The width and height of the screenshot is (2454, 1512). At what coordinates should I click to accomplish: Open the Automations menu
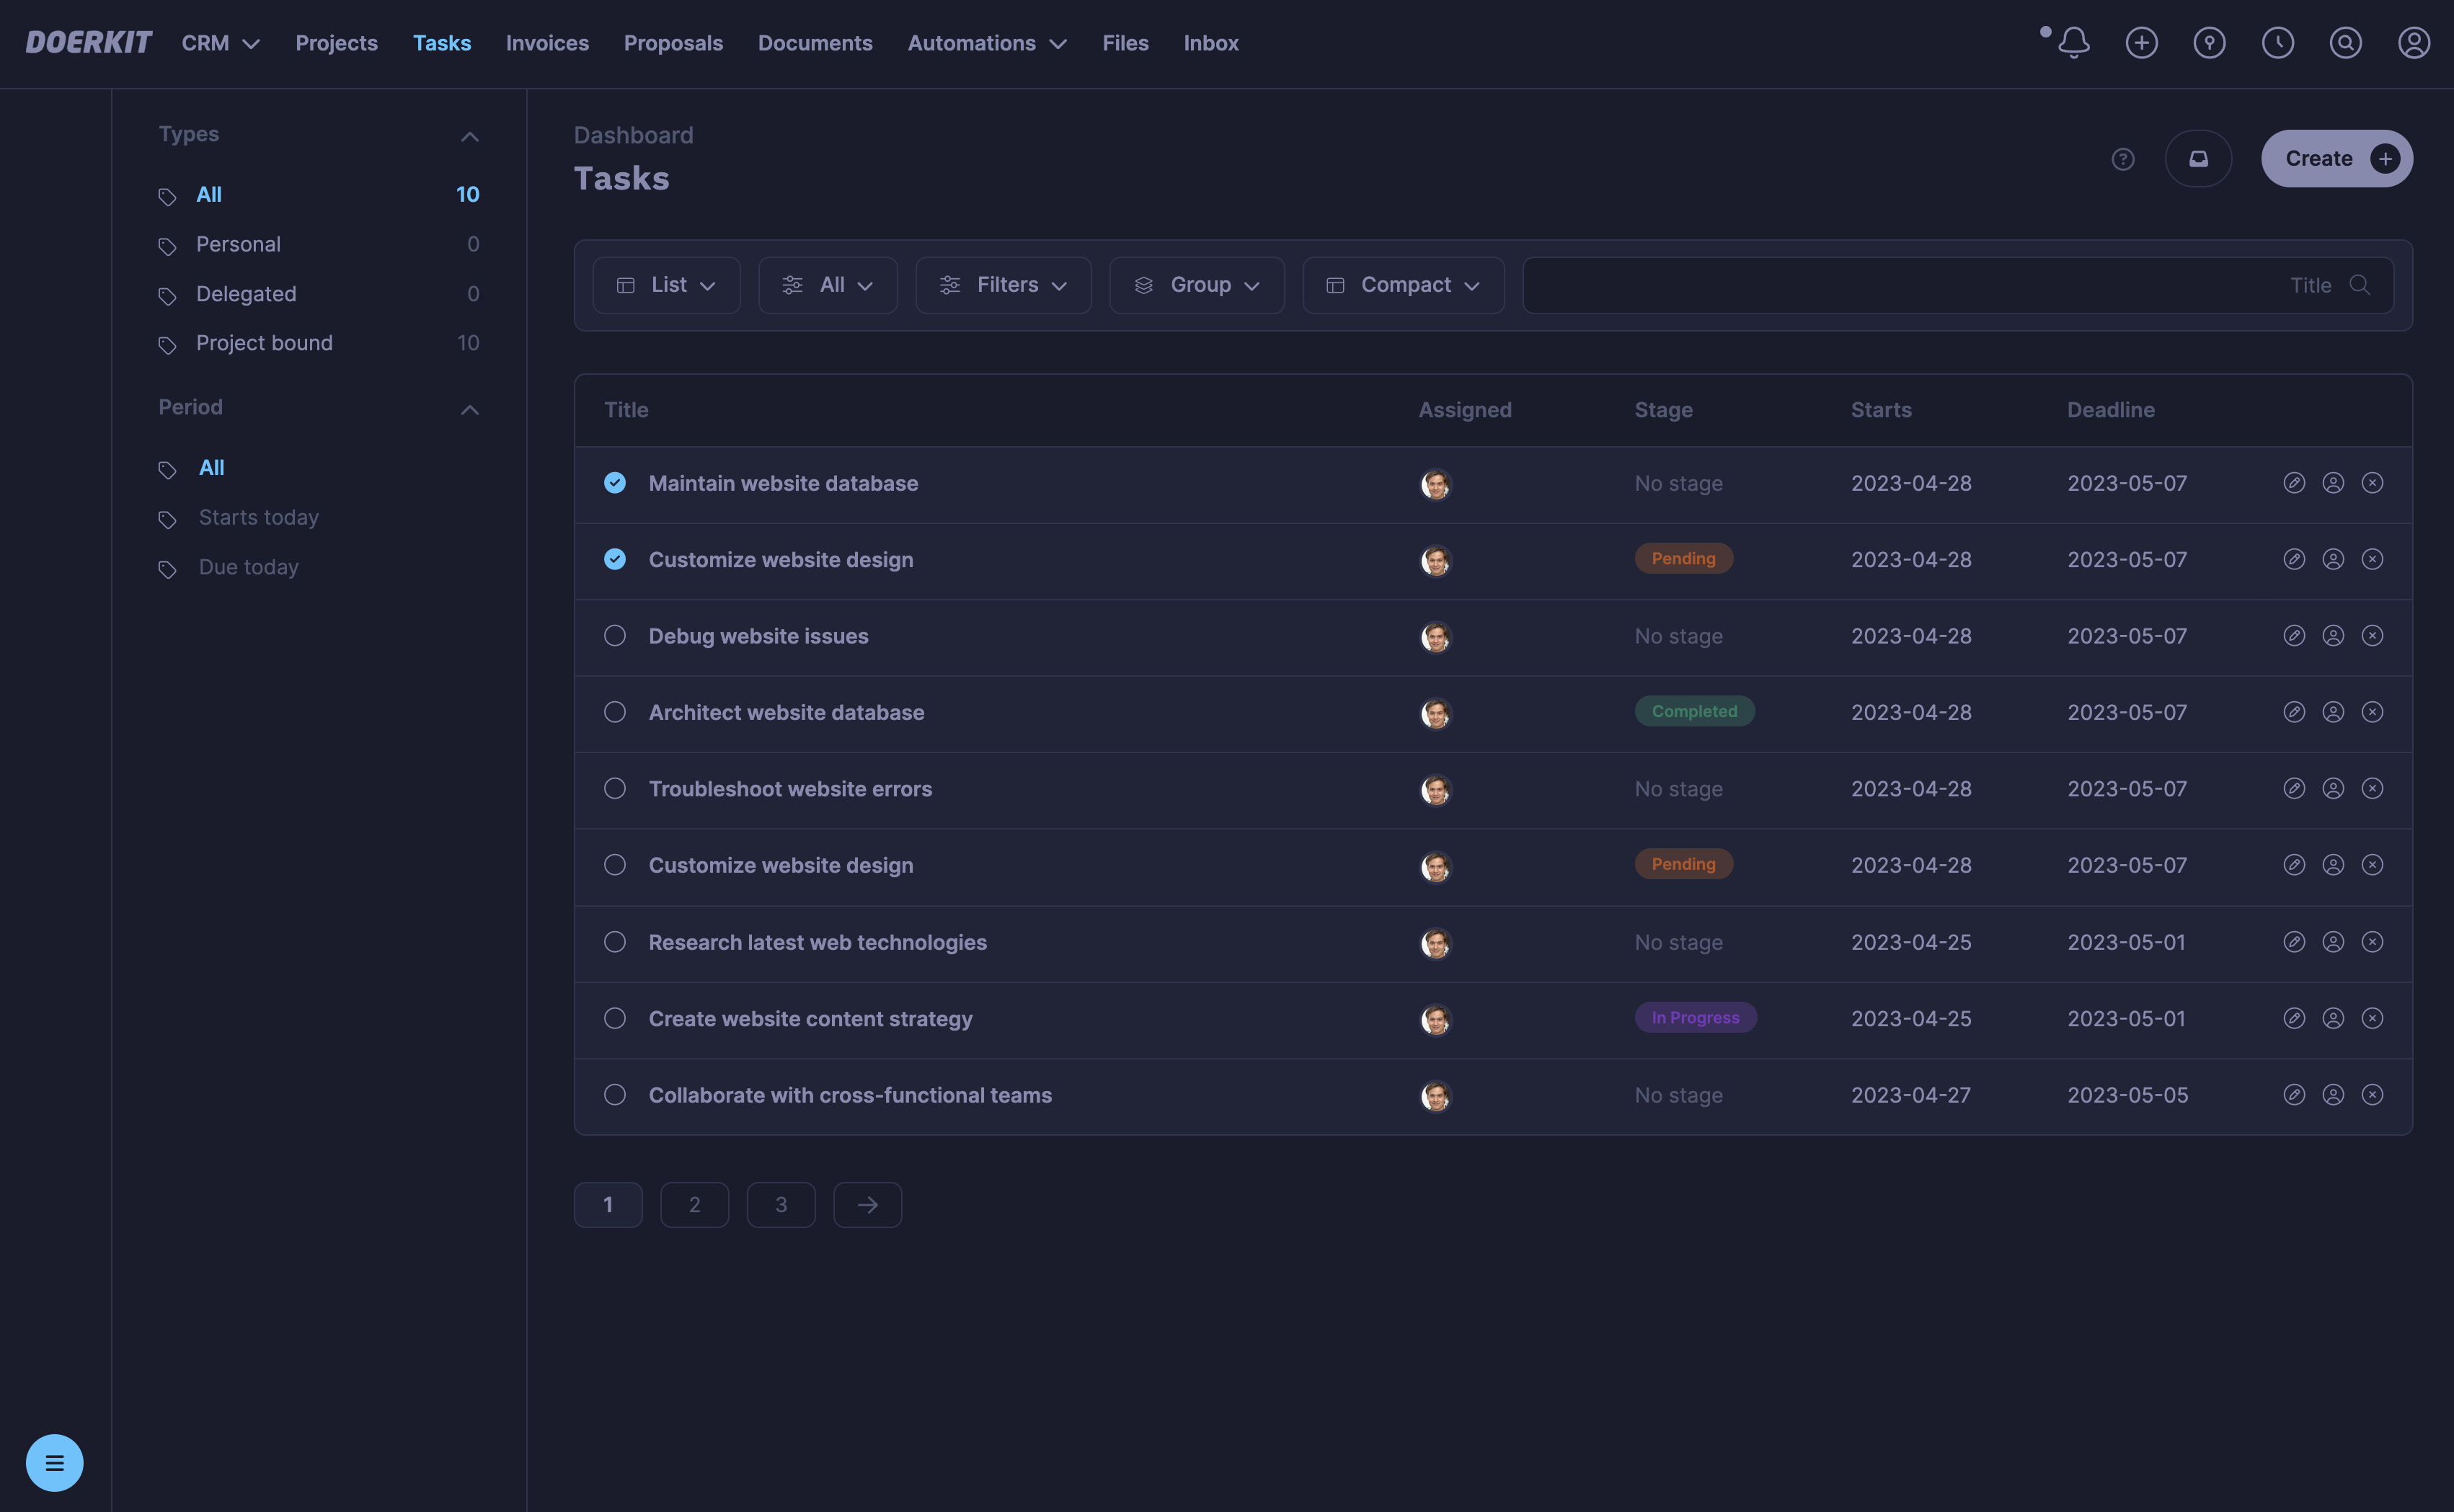986,43
